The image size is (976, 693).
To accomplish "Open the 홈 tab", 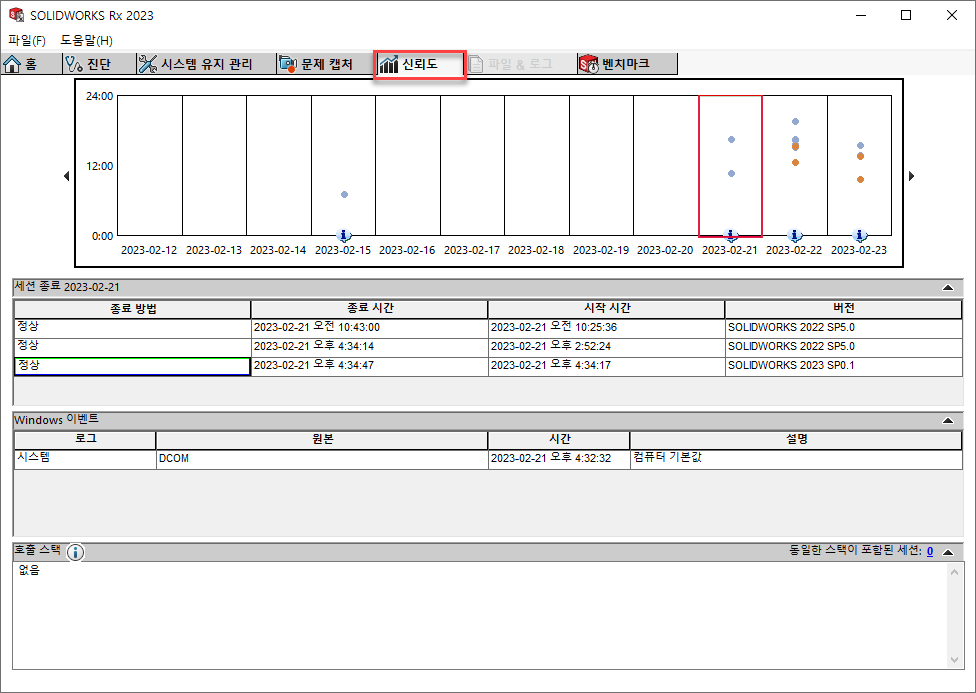I will pyautogui.click(x=31, y=64).
